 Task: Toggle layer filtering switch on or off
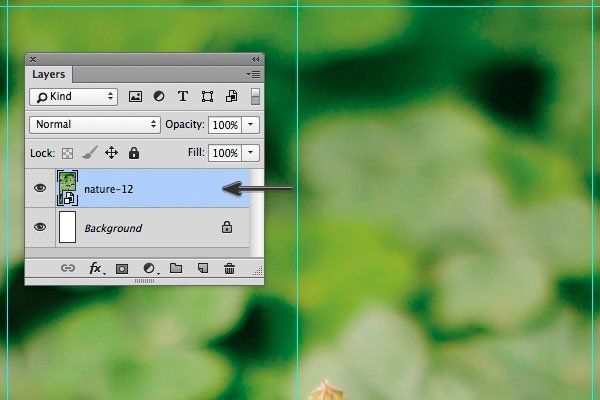255,96
